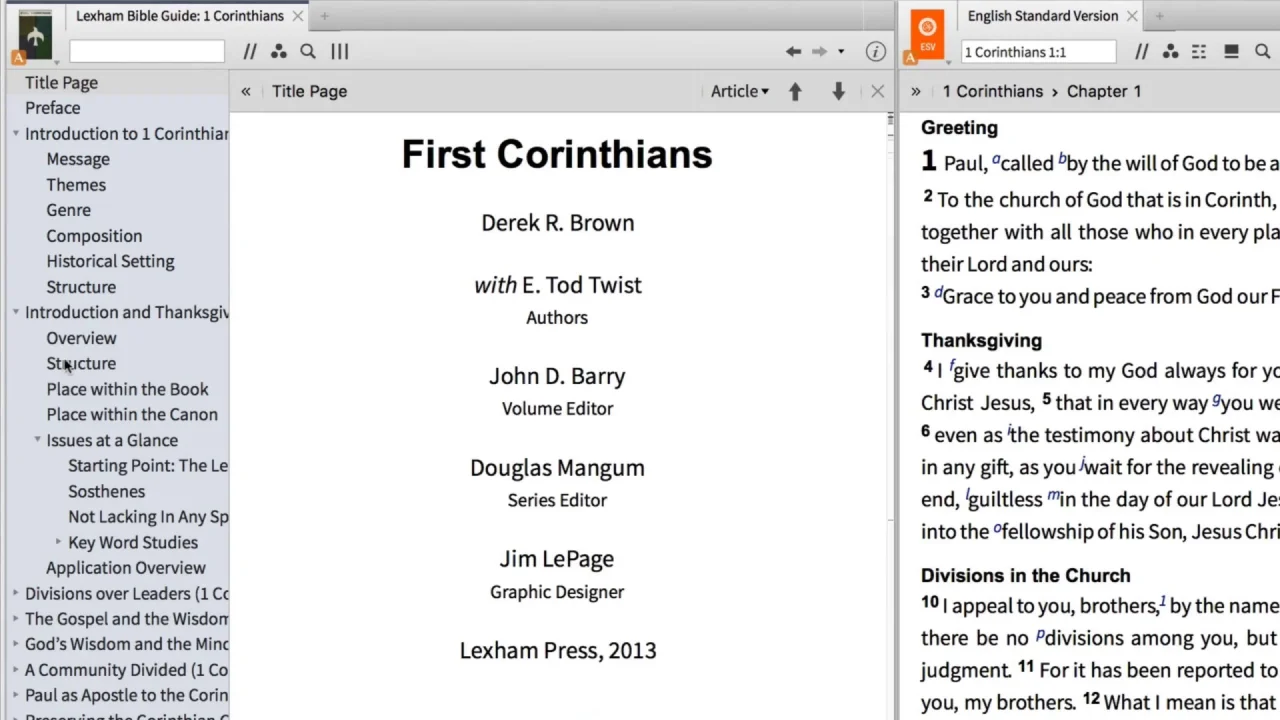Open Message under Introduction
The image size is (1280, 720).
click(x=78, y=159)
